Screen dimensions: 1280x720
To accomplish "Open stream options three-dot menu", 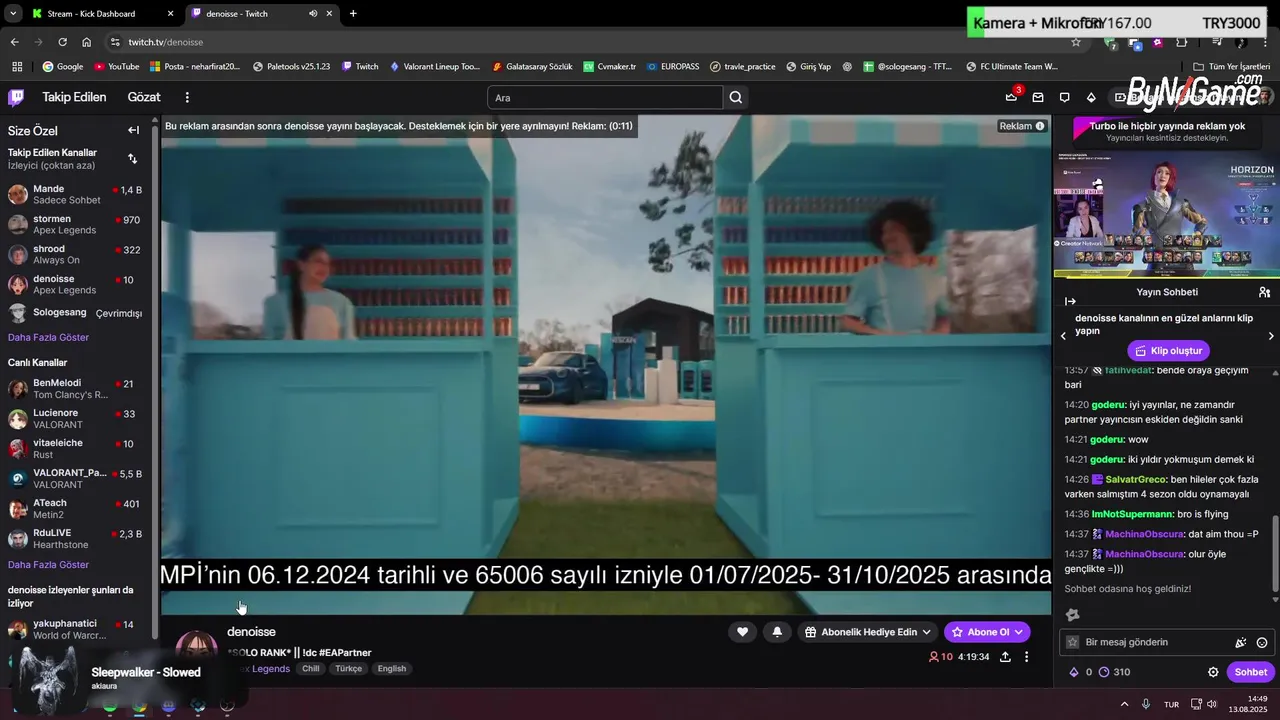I will click(x=1026, y=657).
